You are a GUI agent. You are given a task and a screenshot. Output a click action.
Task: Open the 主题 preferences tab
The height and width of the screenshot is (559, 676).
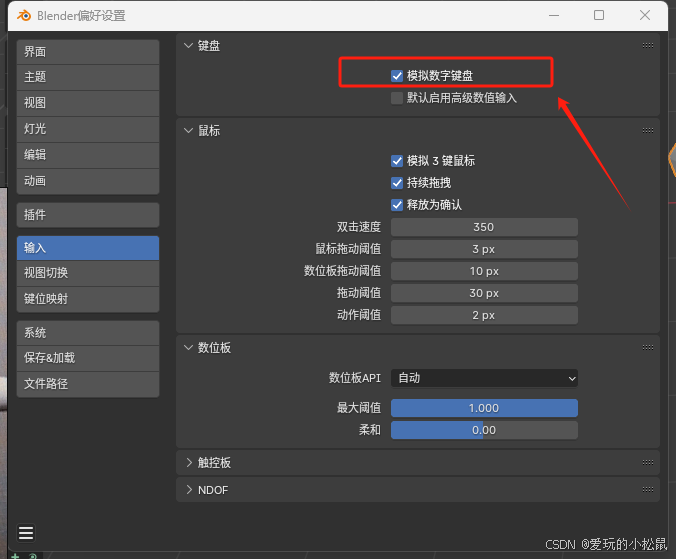tap(88, 78)
